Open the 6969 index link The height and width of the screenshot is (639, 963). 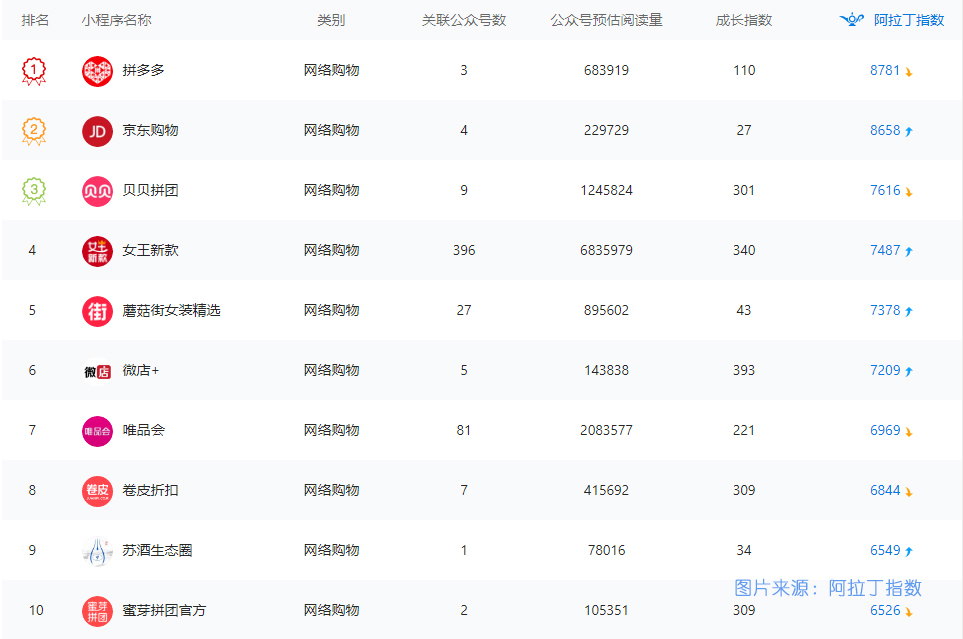[x=885, y=430]
